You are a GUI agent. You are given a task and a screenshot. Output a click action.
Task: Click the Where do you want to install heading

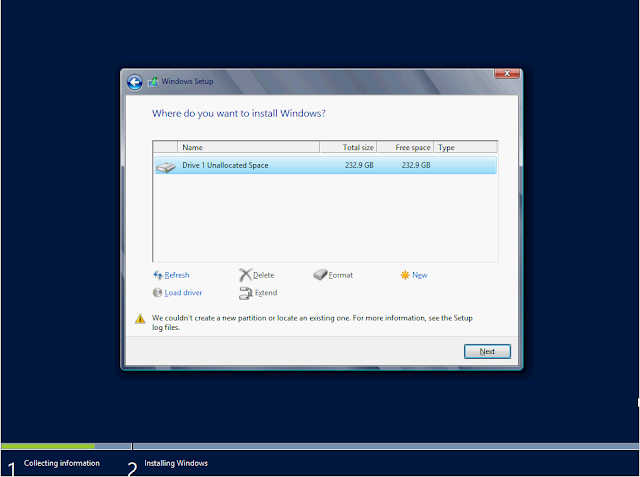pyautogui.click(x=239, y=113)
